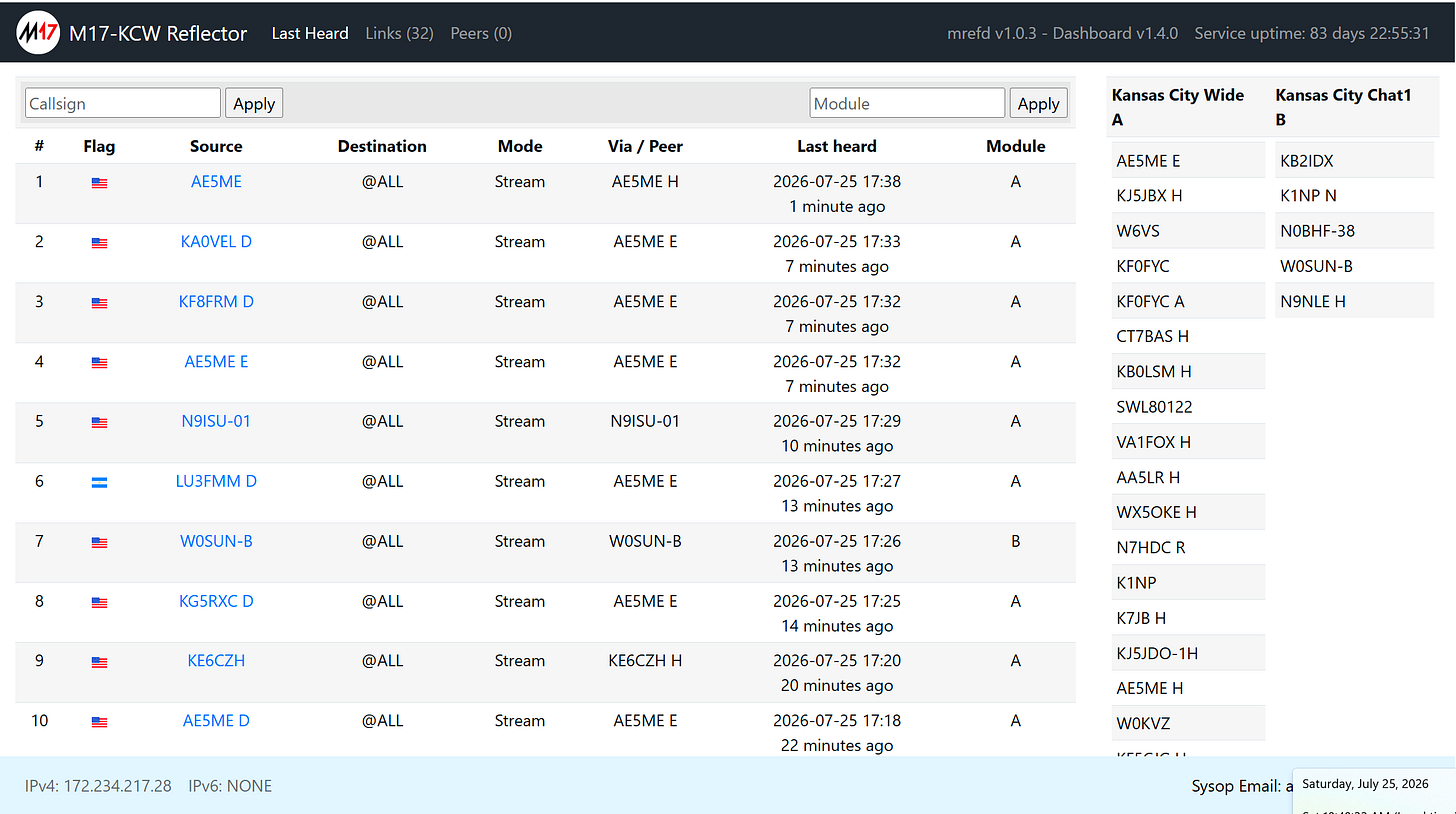1456x814 pixels.
Task: Click the flag icon beside W0SUN-B source
Action: click(x=99, y=542)
